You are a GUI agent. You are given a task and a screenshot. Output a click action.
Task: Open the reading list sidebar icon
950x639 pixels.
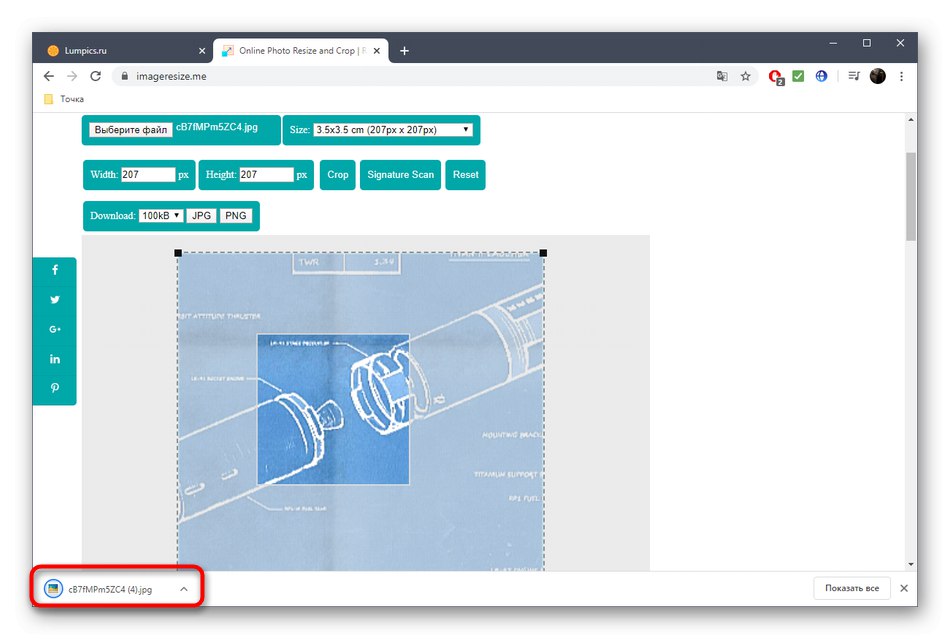(x=853, y=75)
